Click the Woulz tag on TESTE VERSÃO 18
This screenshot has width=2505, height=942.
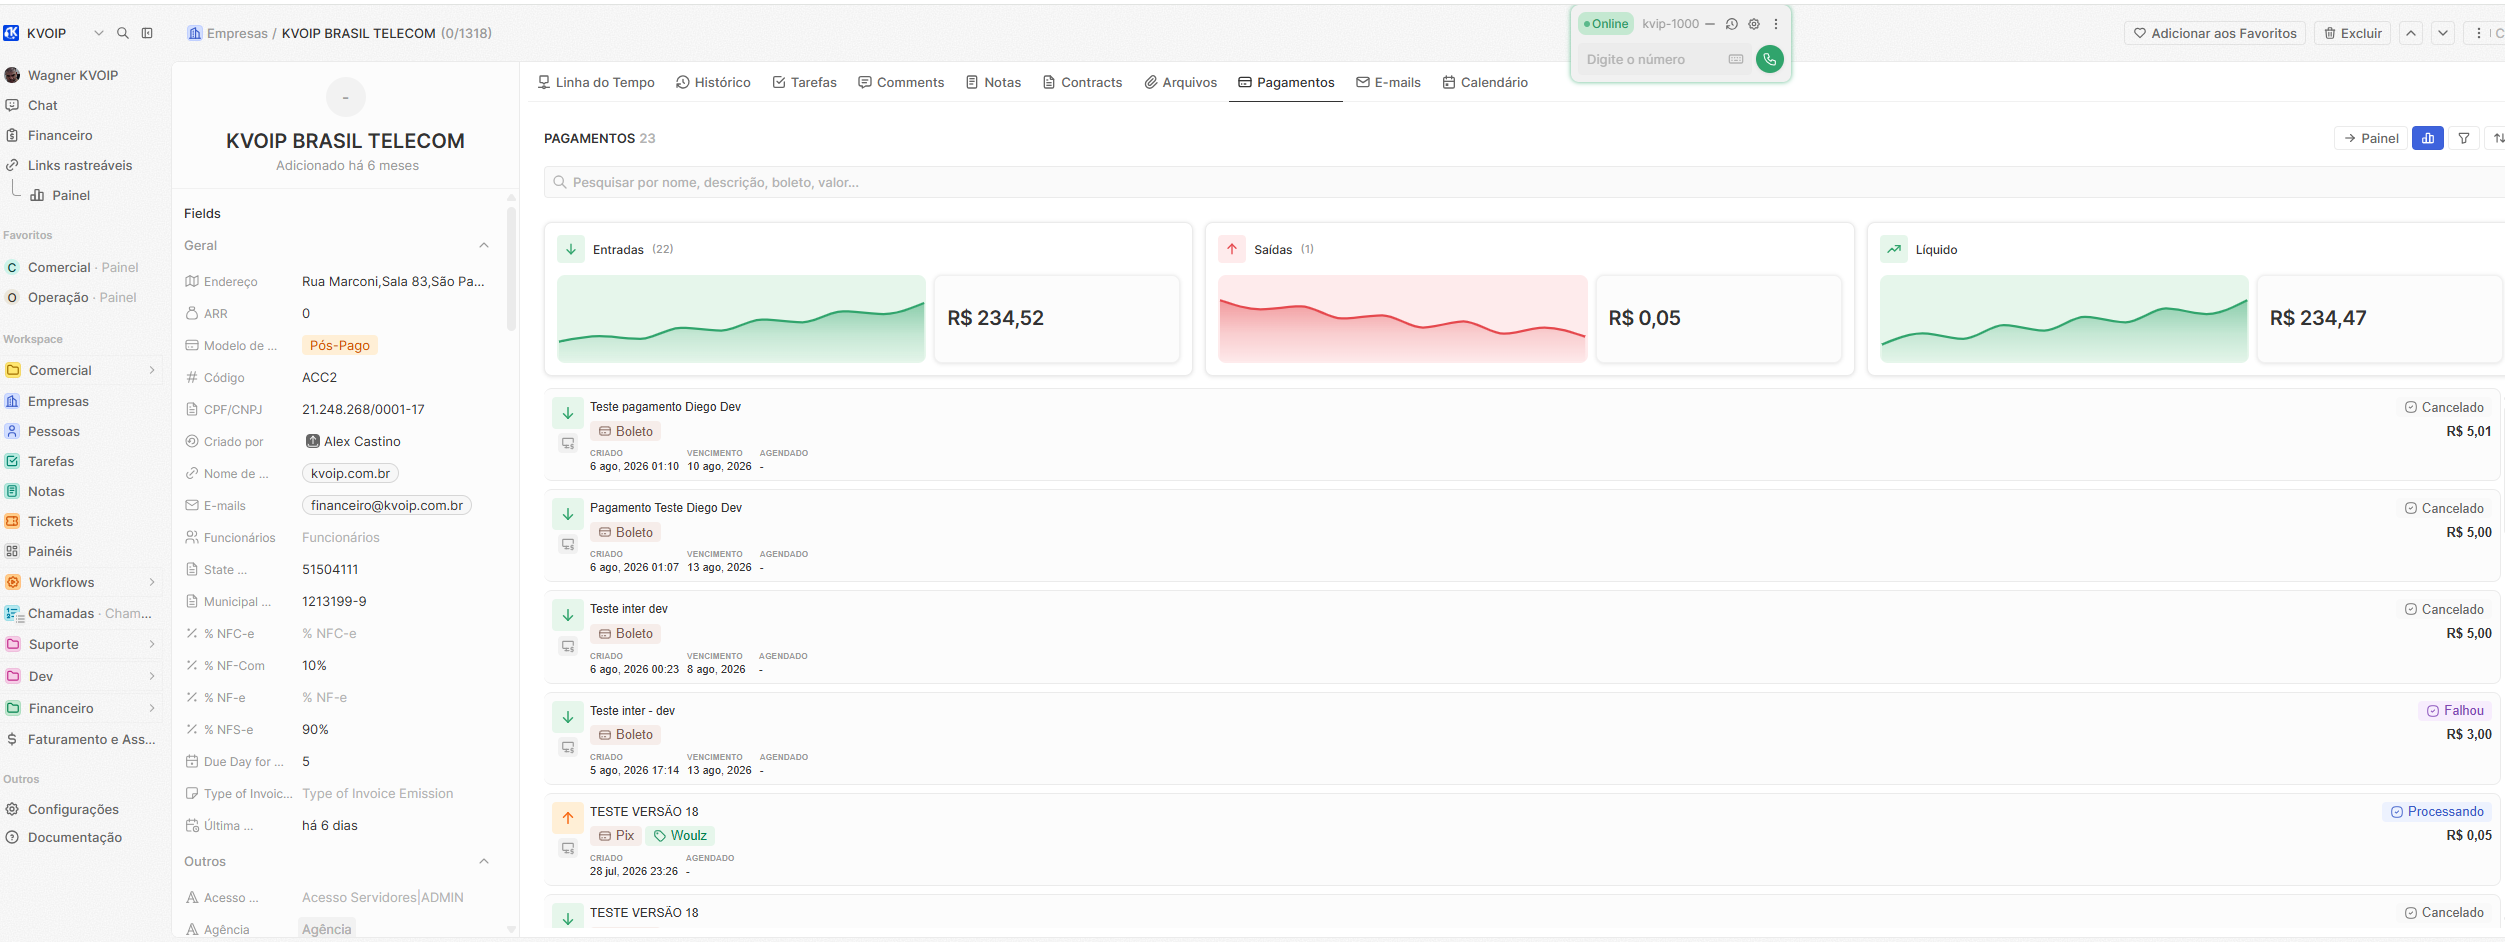point(680,835)
